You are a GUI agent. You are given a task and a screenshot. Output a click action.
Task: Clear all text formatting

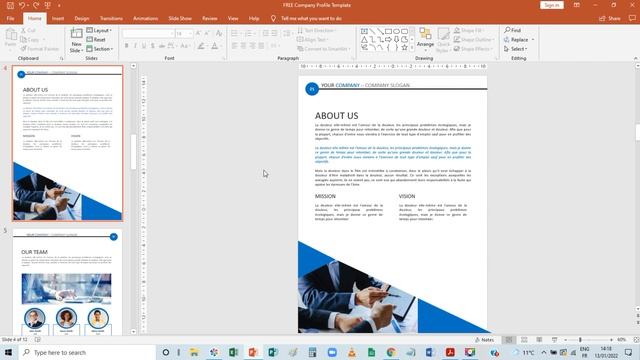[x=219, y=33]
